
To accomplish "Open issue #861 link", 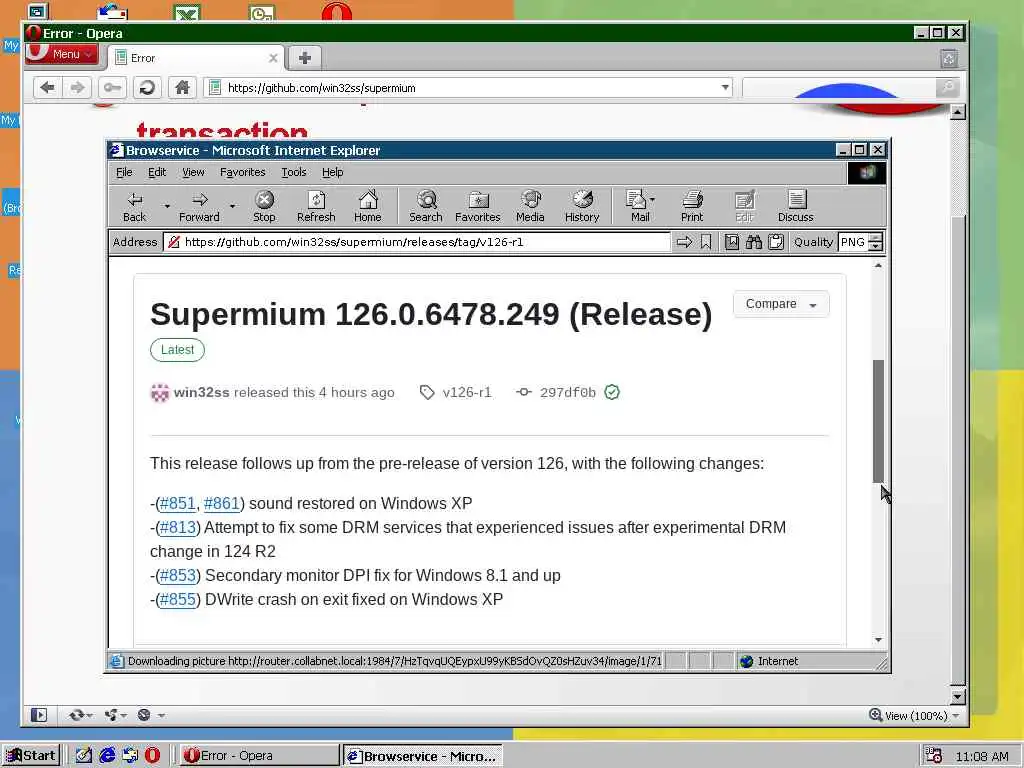I will [222, 504].
